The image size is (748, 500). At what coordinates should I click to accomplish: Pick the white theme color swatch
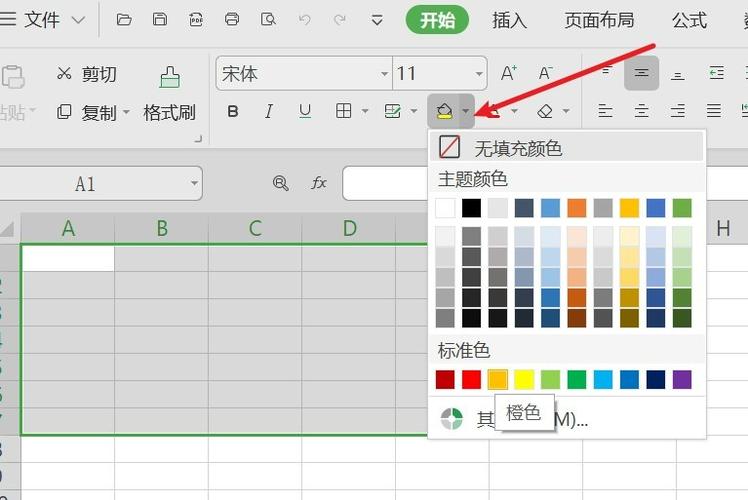click(x=446, y=208)
